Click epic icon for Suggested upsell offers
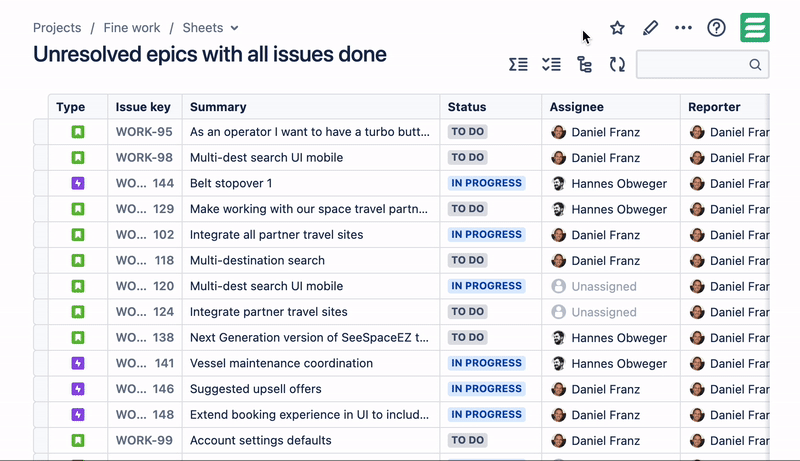 coord(78,389)
